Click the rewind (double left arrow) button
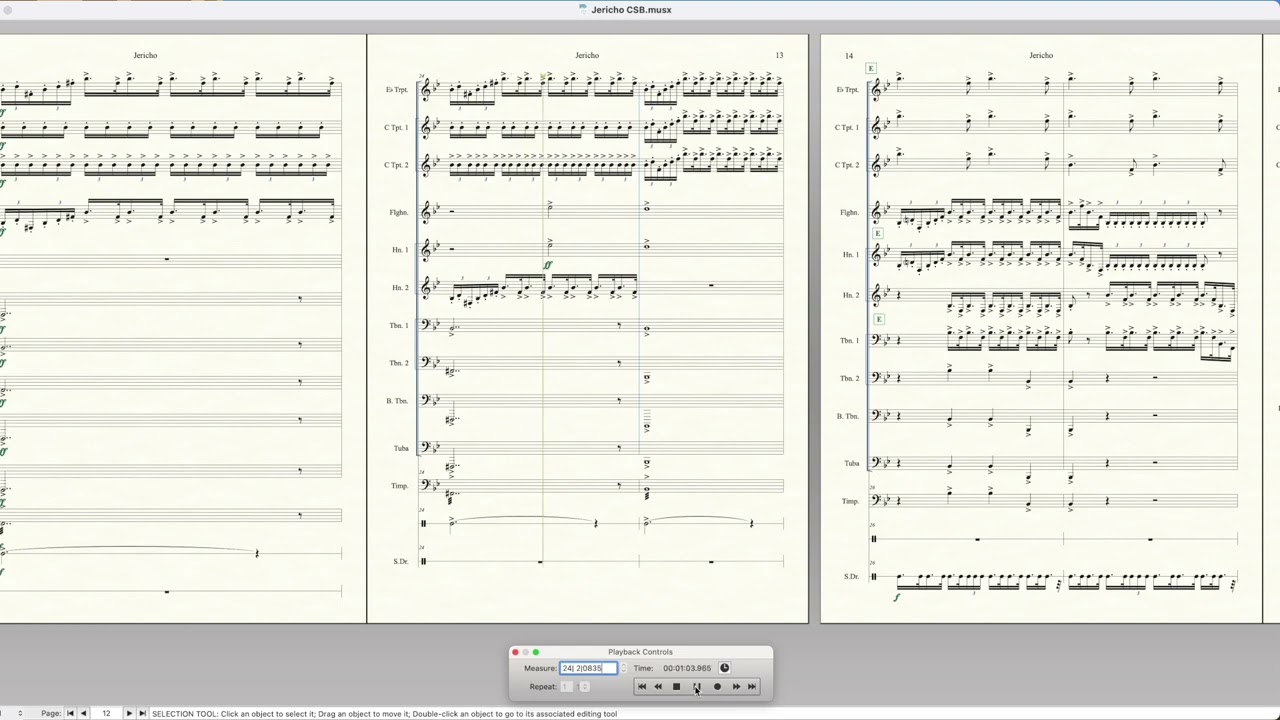1280x720 pixels. pos(658,687)
